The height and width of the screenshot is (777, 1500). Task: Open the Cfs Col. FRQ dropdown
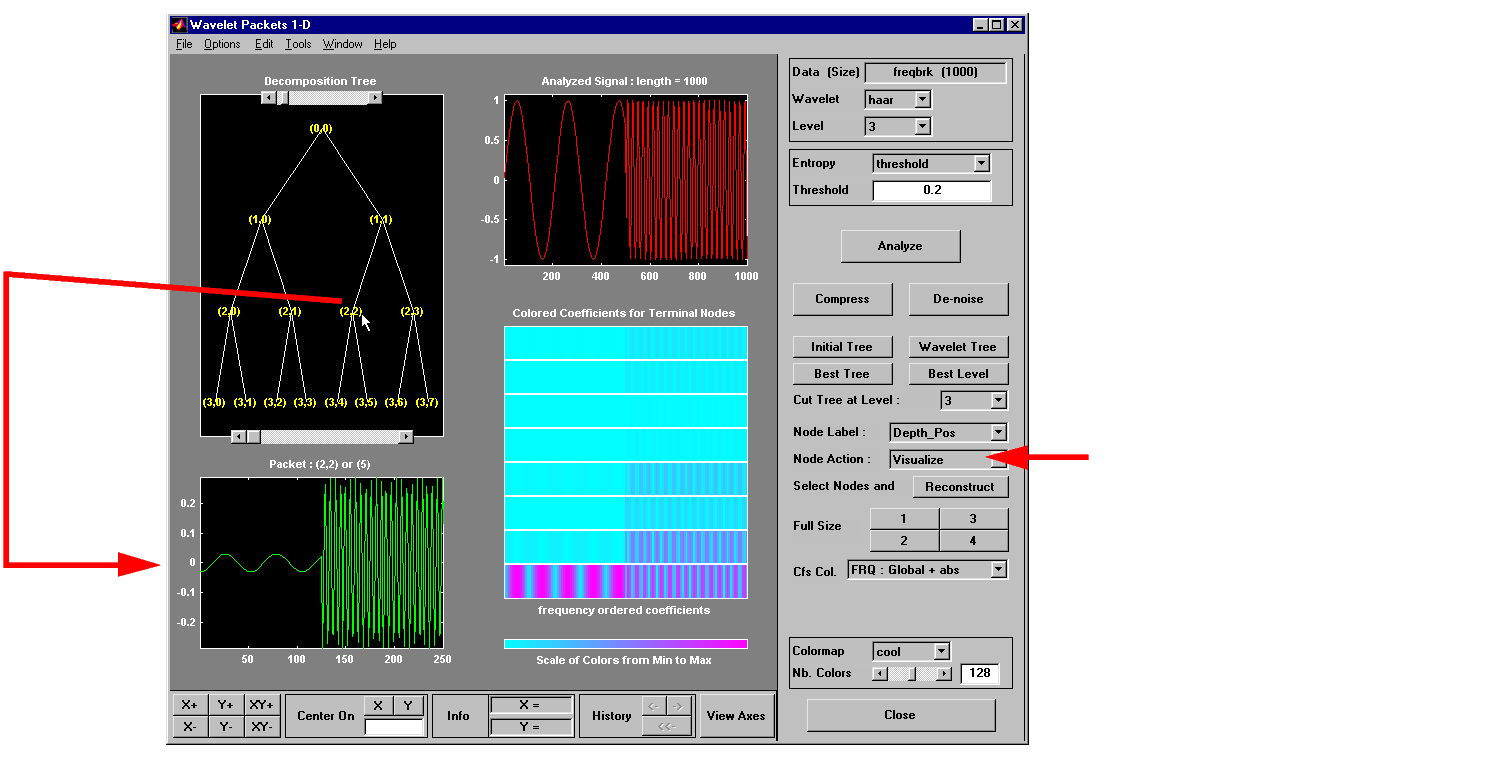[997, 569]
